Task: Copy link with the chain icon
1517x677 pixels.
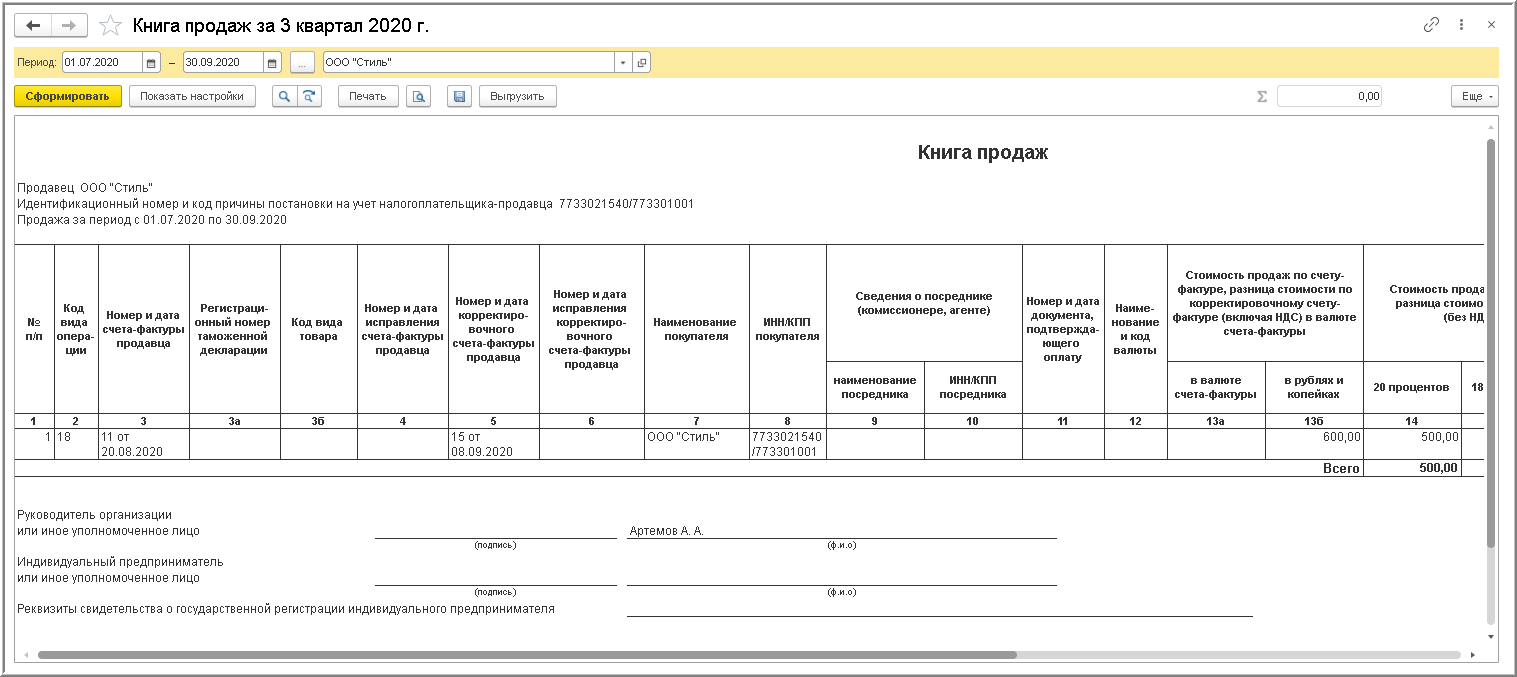Action: [1432, 25]
